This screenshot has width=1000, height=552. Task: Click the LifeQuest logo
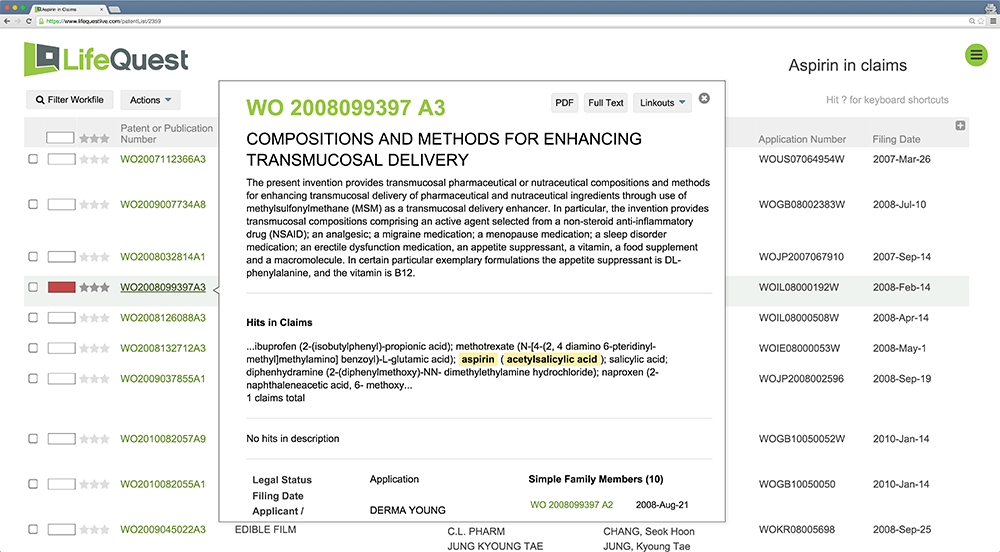(106, 59)
